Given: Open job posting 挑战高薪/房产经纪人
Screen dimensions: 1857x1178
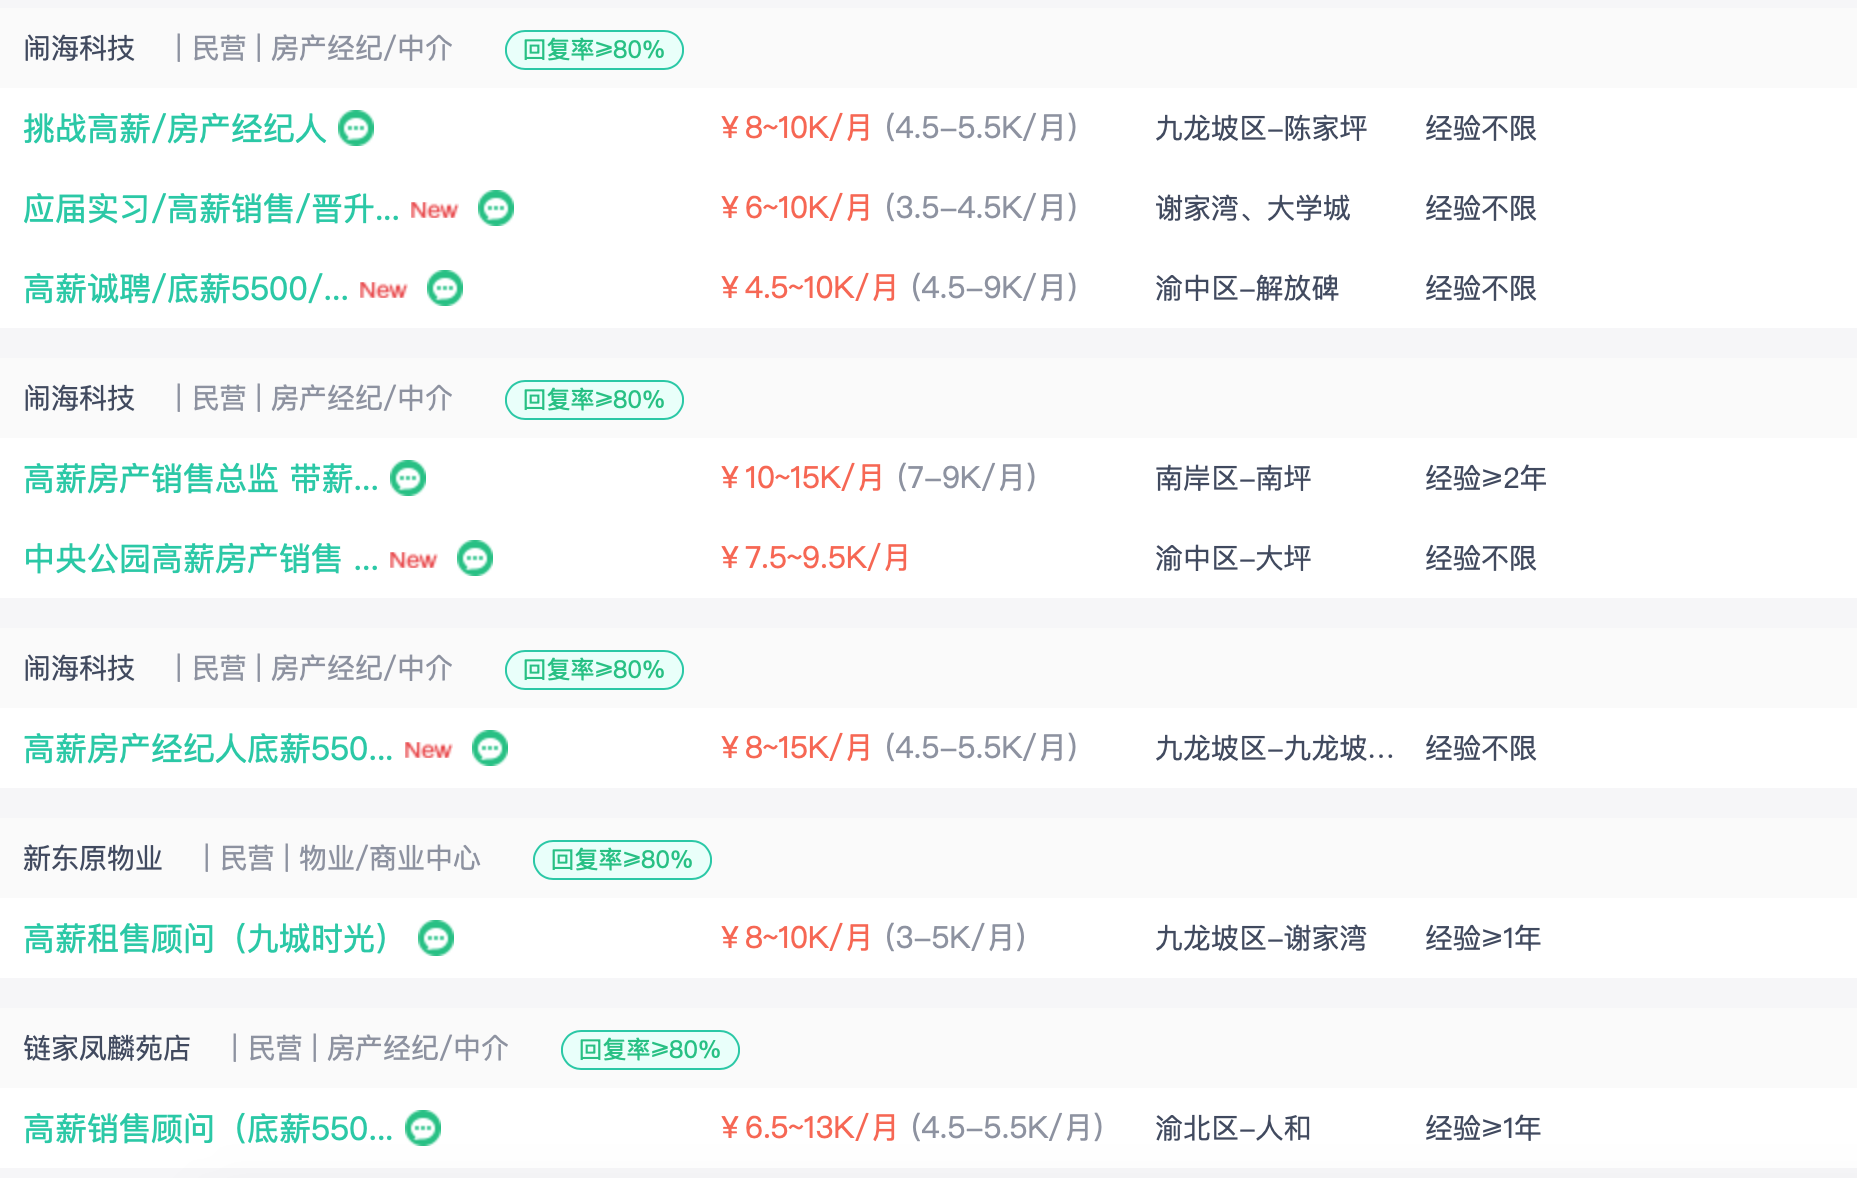Looking at the screenshot, I should click(x=175, y=128).
